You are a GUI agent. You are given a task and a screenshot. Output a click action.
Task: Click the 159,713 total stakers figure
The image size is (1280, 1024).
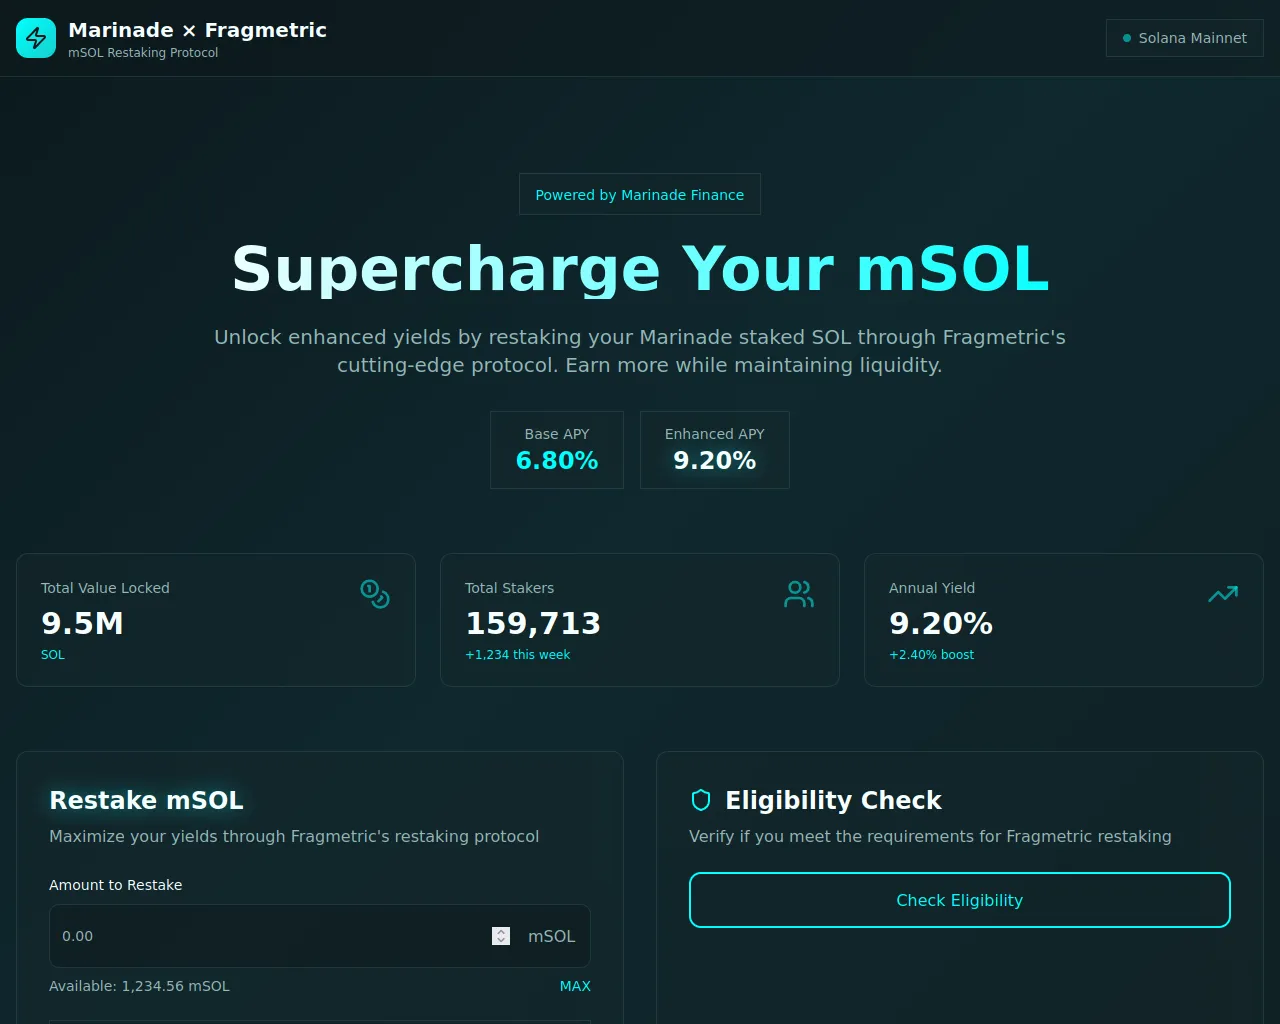pyautogui.click(x=533, y=623)
